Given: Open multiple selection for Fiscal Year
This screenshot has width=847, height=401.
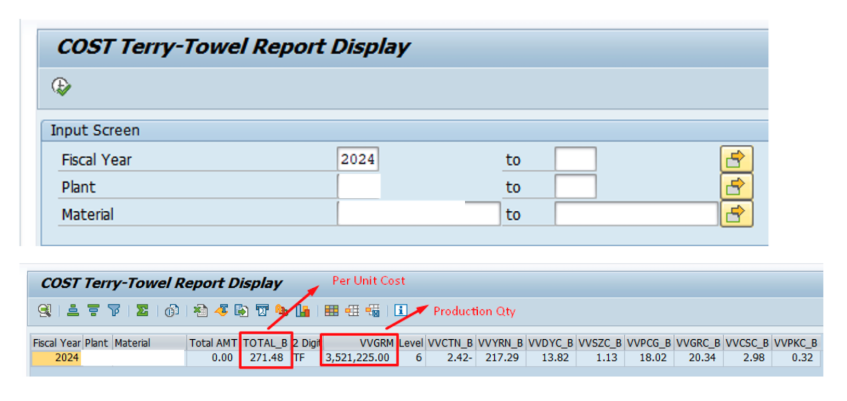Looking at the screenshot, I should click(736, 159).
